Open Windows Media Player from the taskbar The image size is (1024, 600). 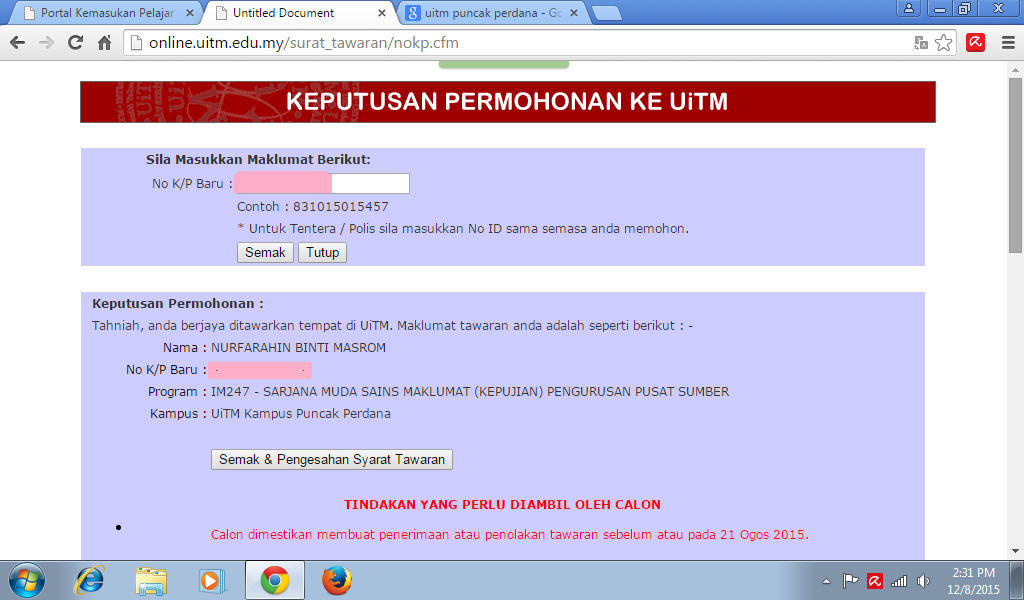tap(212, 580)
